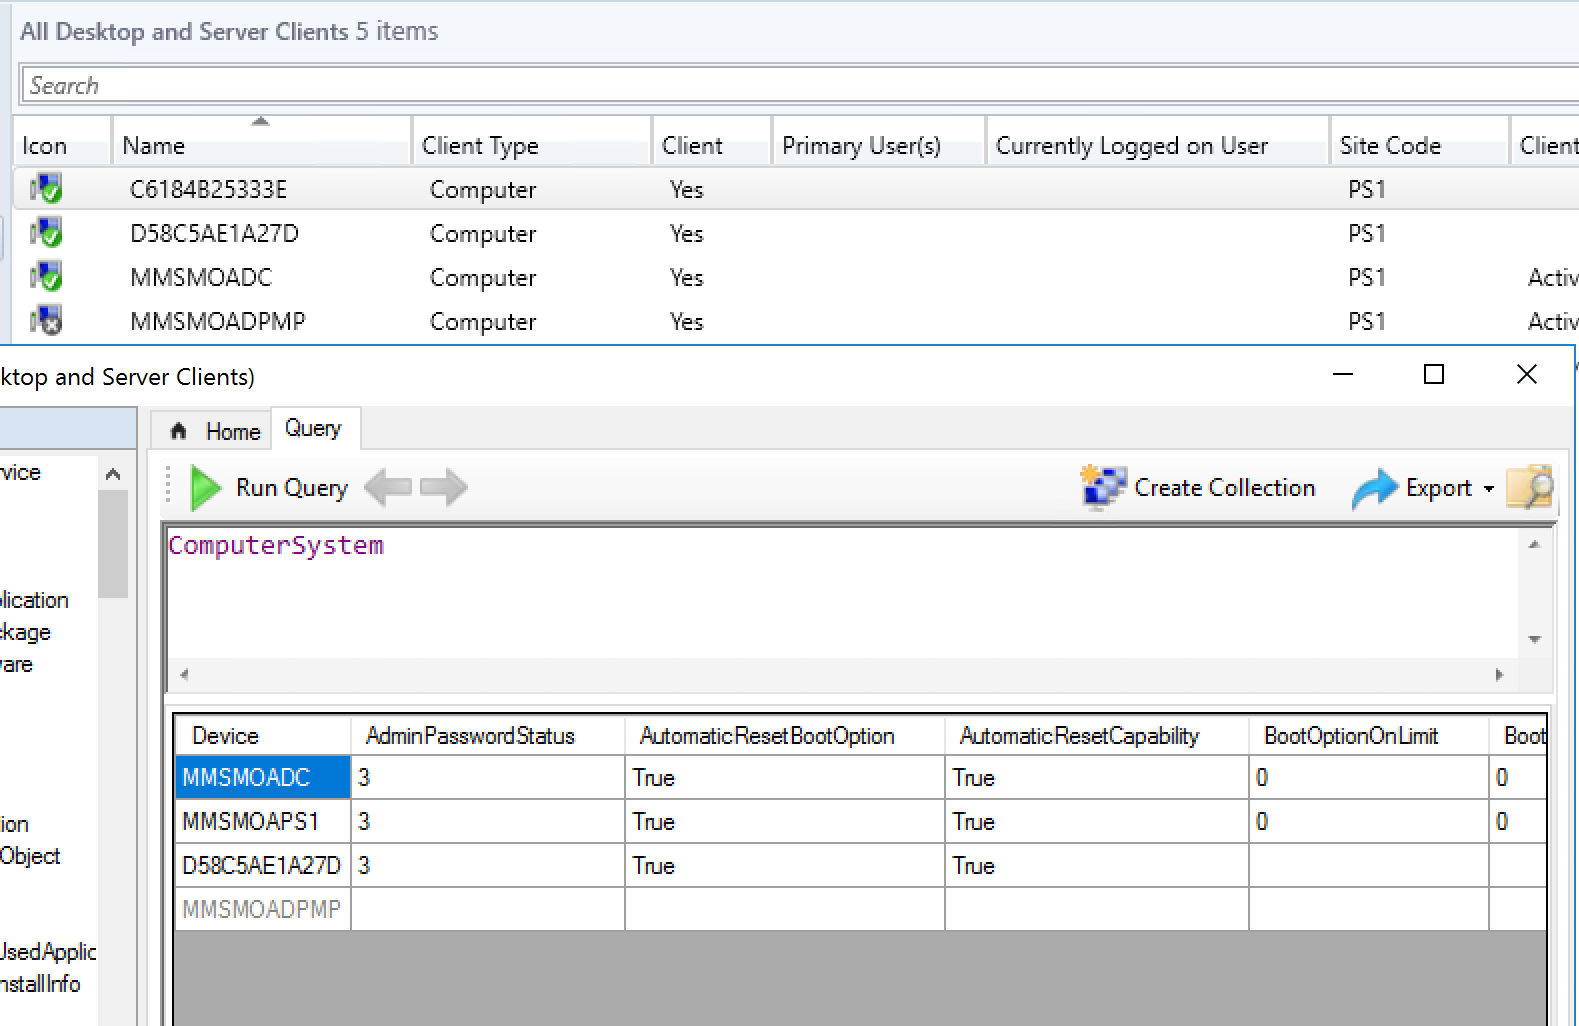The width and height of the screenshot is (1579, 1026).
Task: Click the folder search icon beside Export
Action: point(1530,487)
